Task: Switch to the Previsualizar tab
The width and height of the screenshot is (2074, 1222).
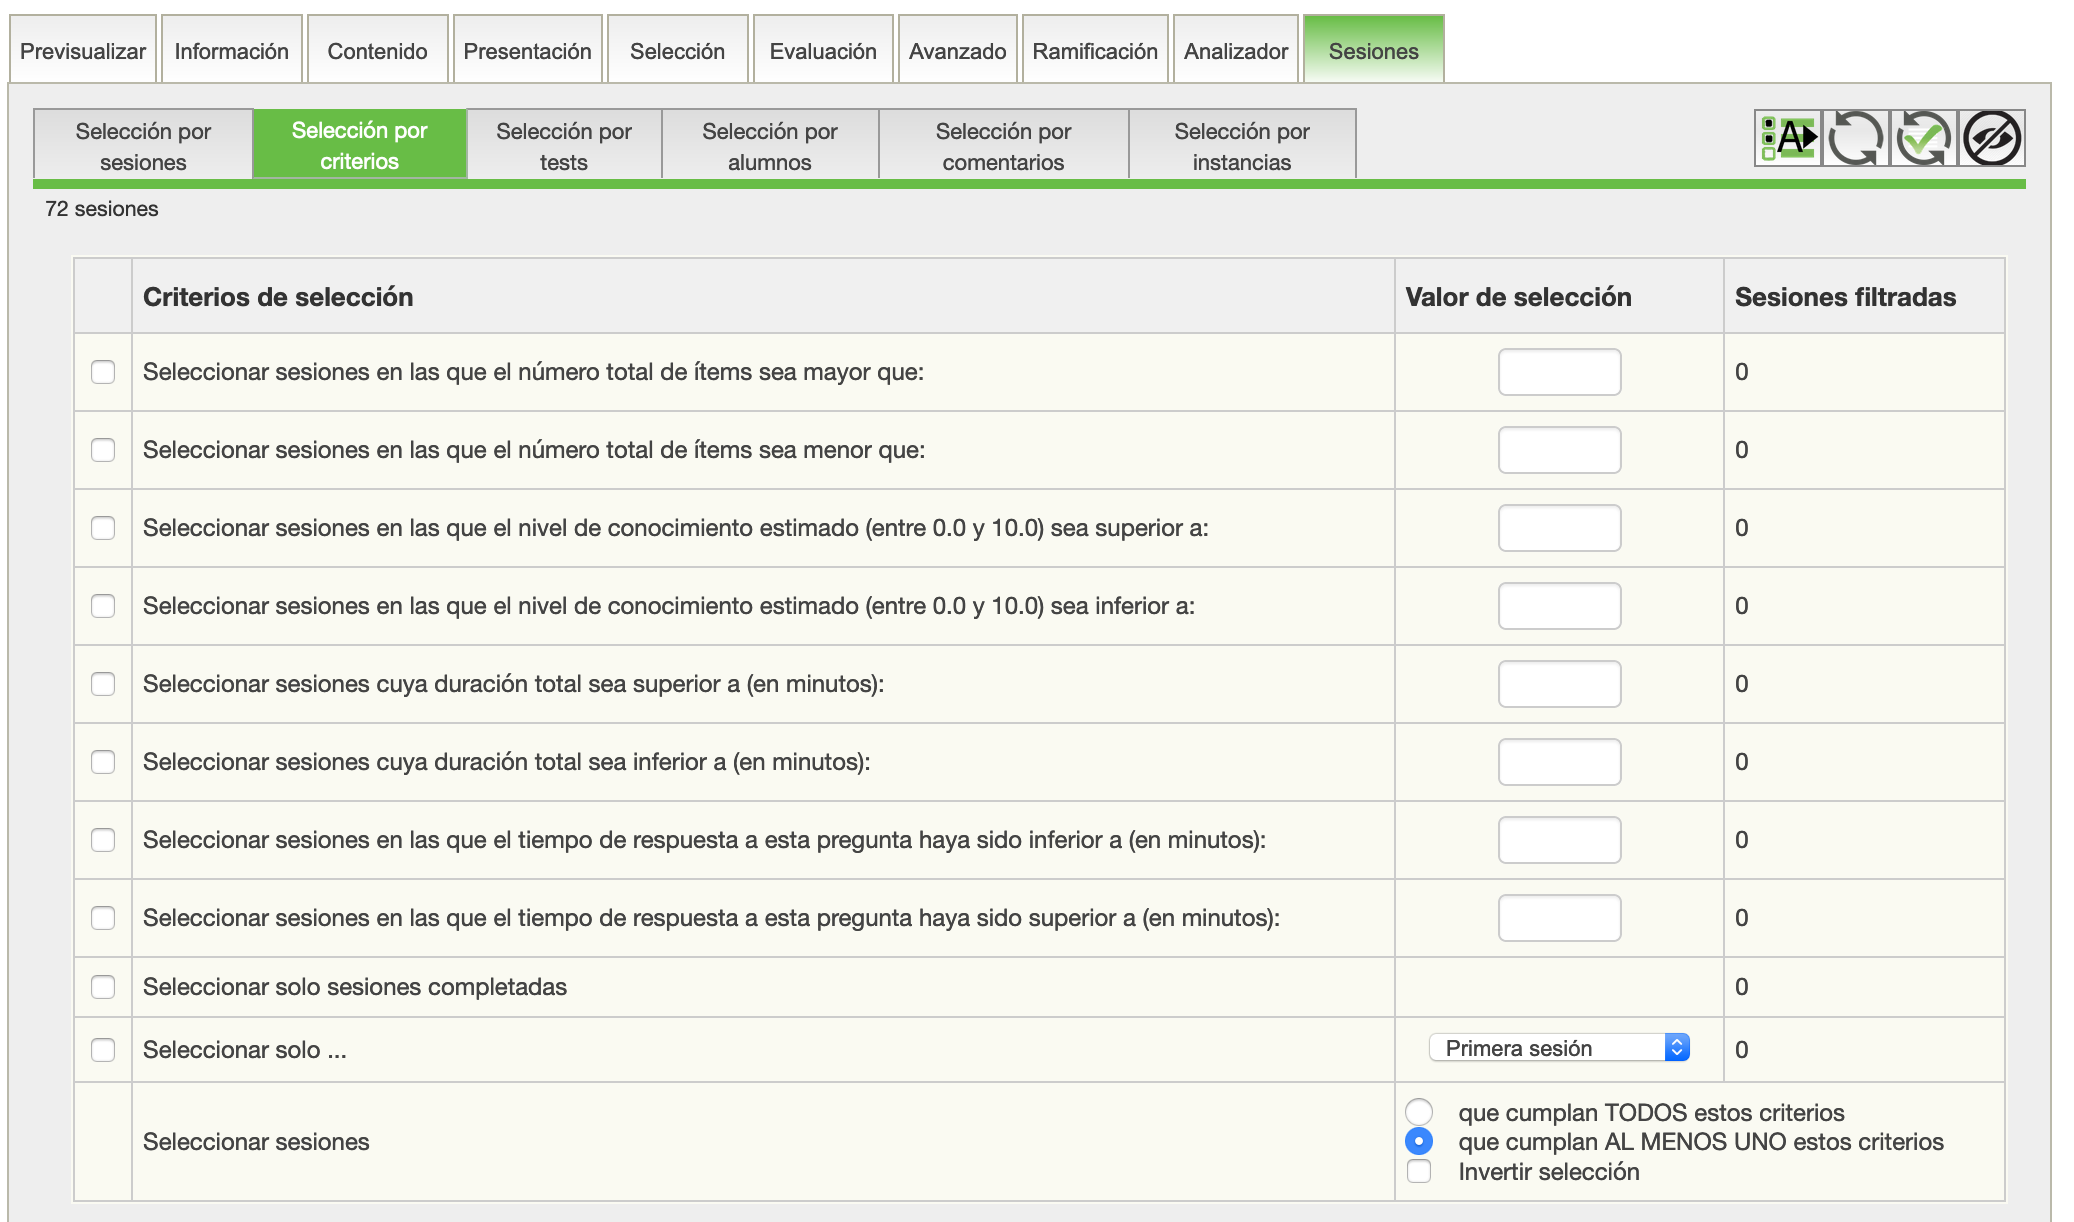Action: coord(83,51)
